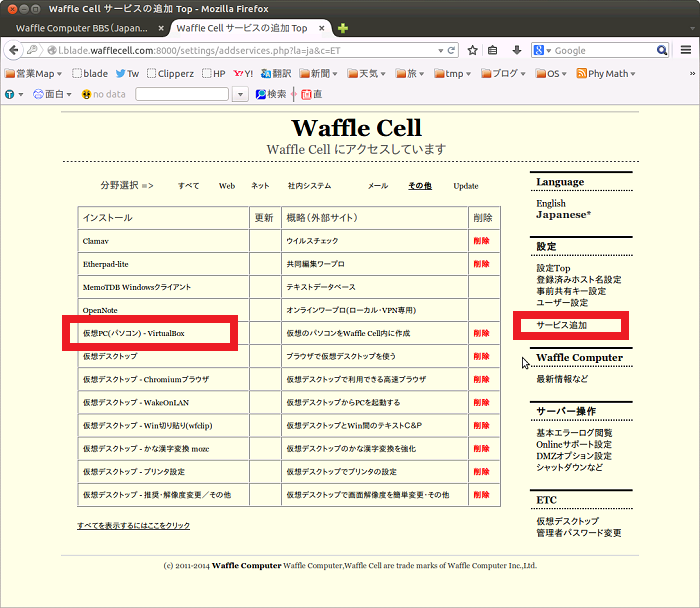The height and width of the screenshot is (608, 700).
Task: Open the 登録済みホスト名設定 link
Action: pyautogui.click(x=579, y=279)
